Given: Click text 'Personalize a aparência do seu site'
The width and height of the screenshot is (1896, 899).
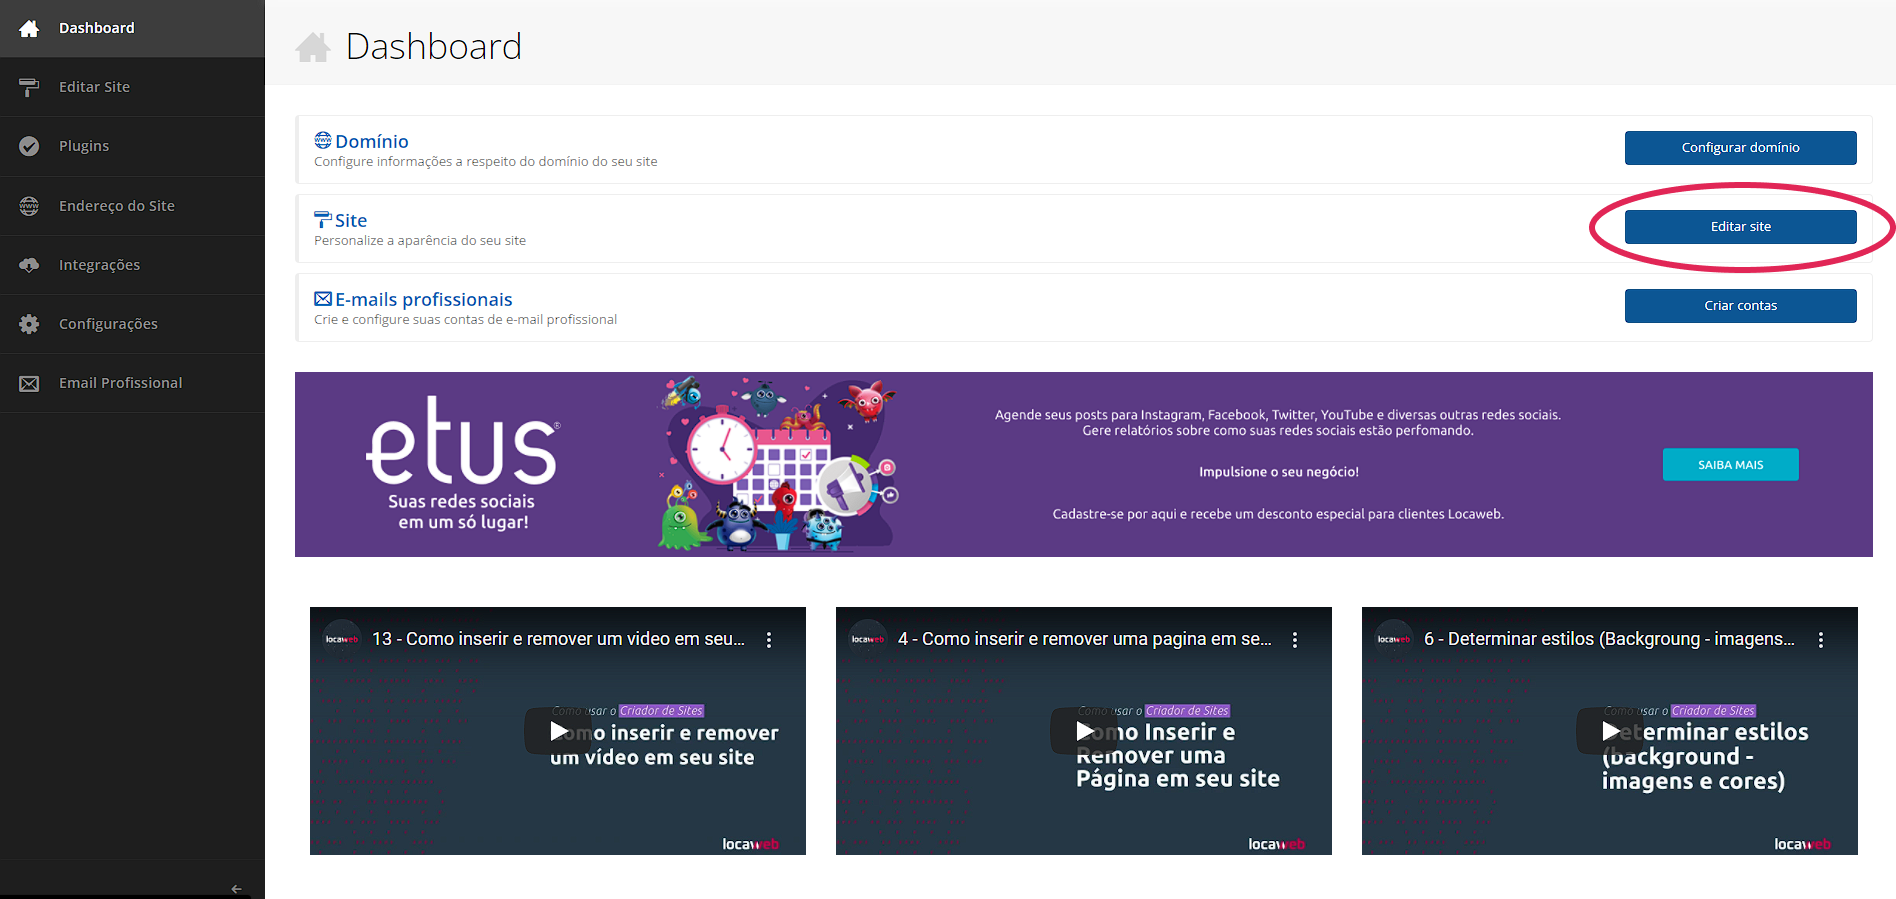Looking at the screenshot, I should click(x=420, y=241).
